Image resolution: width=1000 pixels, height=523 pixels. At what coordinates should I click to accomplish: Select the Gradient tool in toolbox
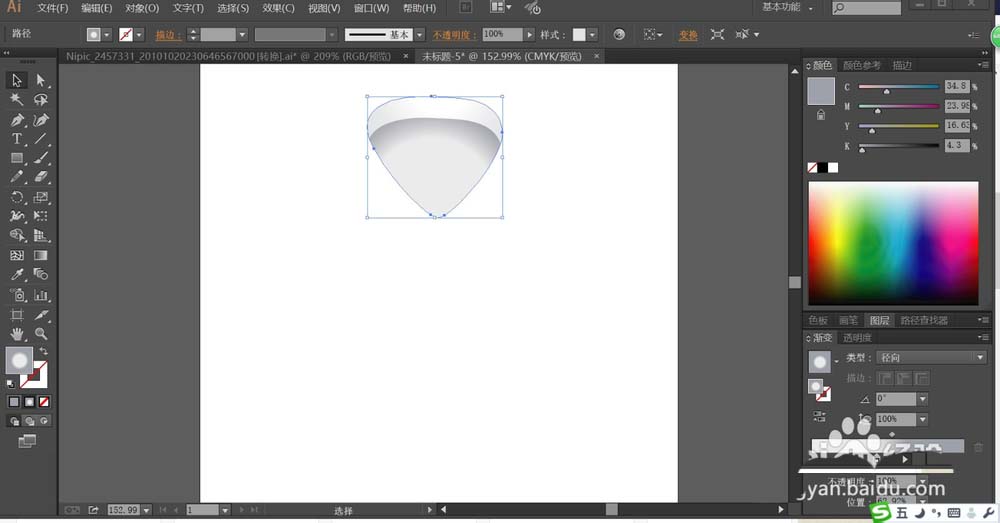point(41,255)
